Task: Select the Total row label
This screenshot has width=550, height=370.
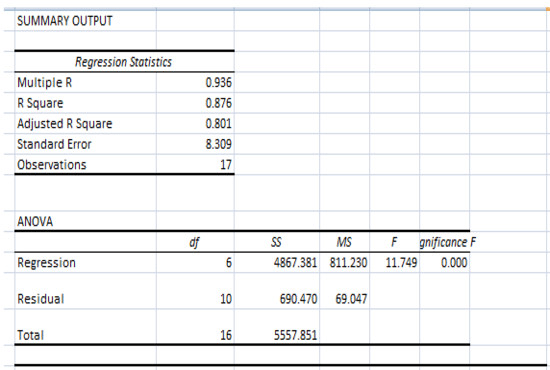Action: tap(31, 335)
